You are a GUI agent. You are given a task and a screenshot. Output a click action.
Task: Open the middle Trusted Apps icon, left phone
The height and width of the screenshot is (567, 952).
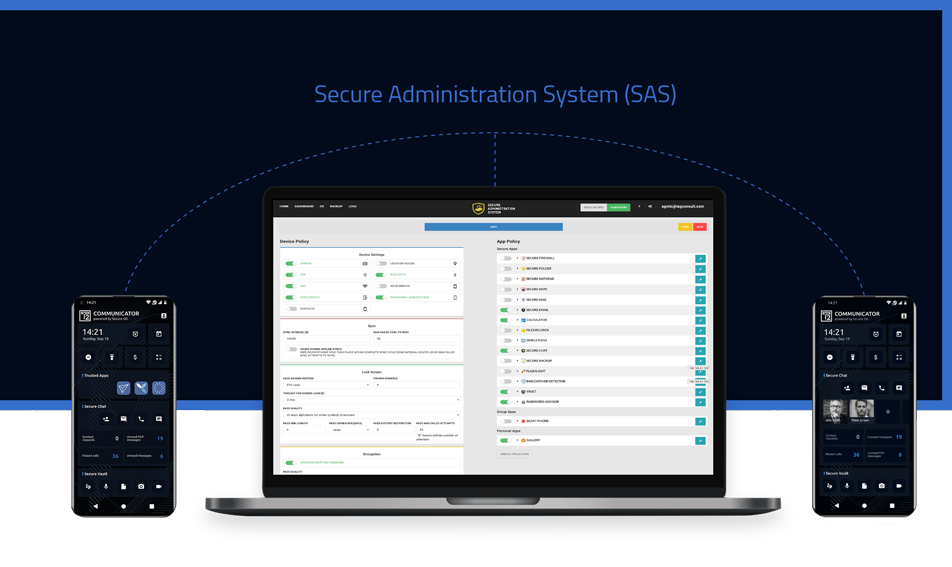(x=141, y=388)
